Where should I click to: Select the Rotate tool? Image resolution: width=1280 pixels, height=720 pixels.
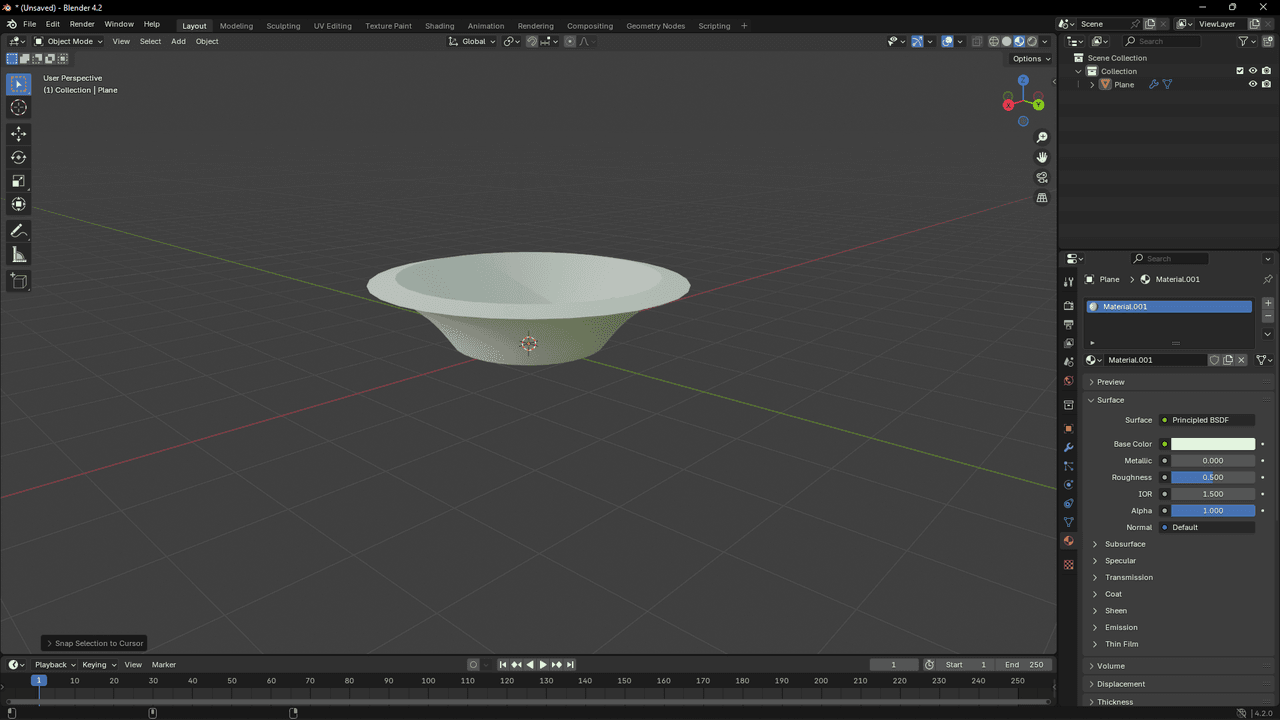point(18,157)
